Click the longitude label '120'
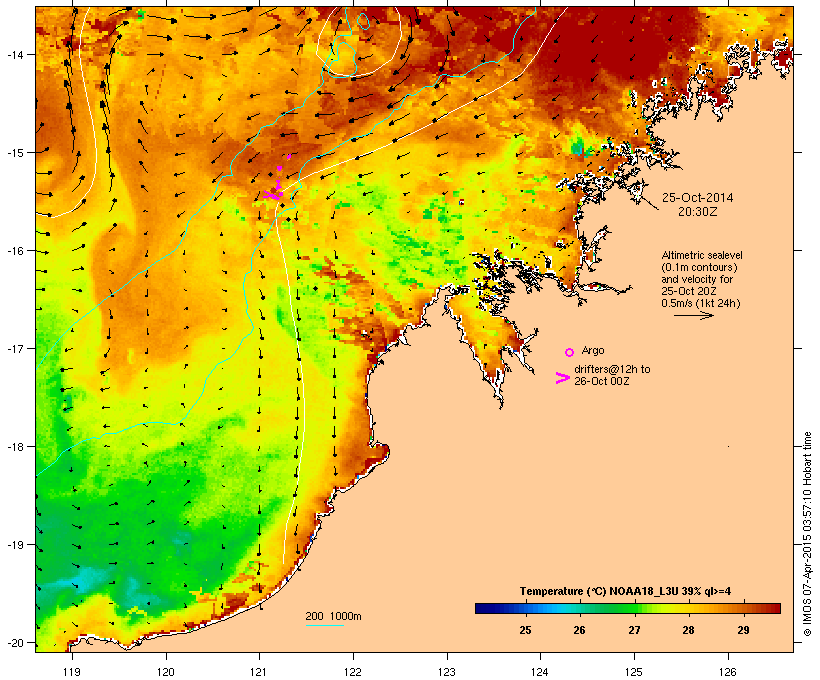 click(166, 672)
